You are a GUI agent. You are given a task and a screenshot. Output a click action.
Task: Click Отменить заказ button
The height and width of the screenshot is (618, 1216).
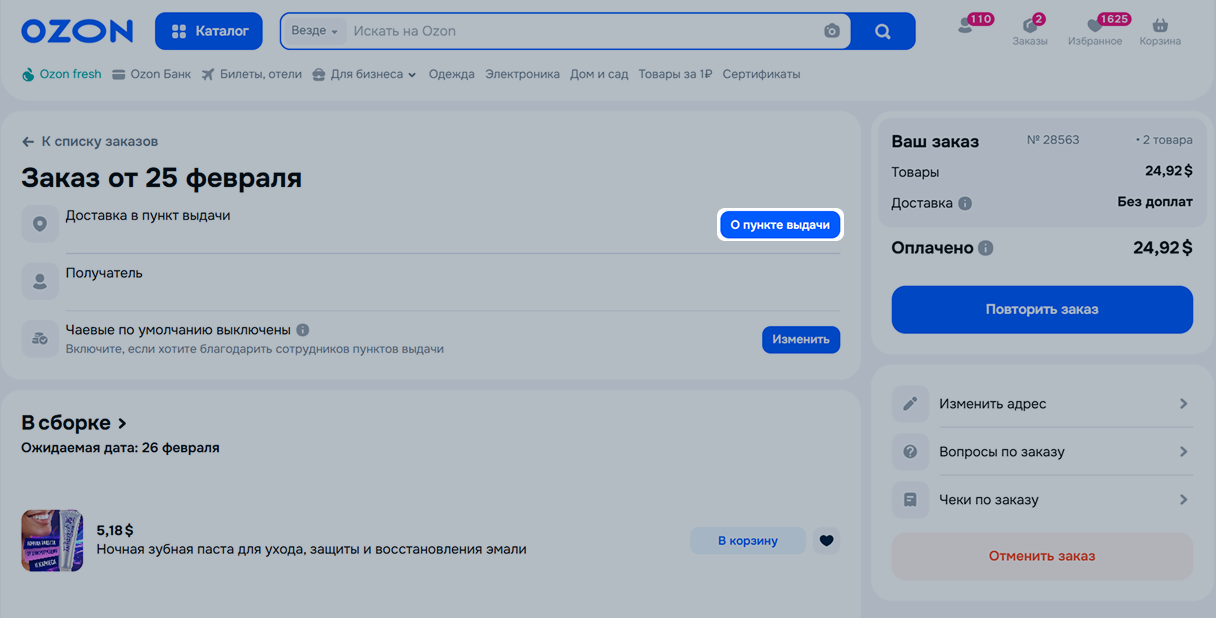(x=1041, y=556)
